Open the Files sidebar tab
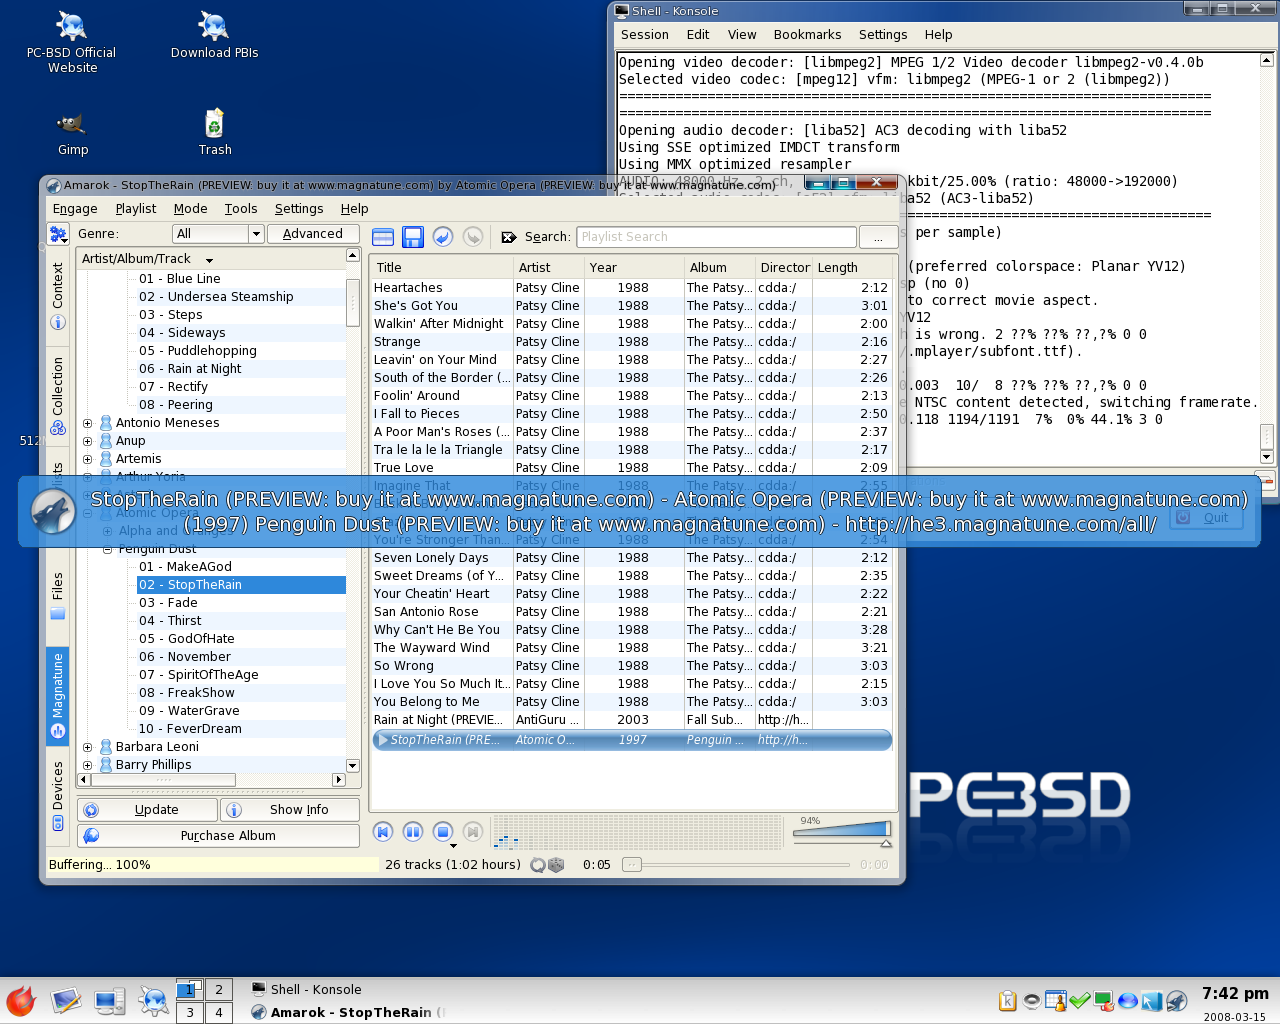This screenshot has width=1280, height=1024. click(x=58, y=596)
